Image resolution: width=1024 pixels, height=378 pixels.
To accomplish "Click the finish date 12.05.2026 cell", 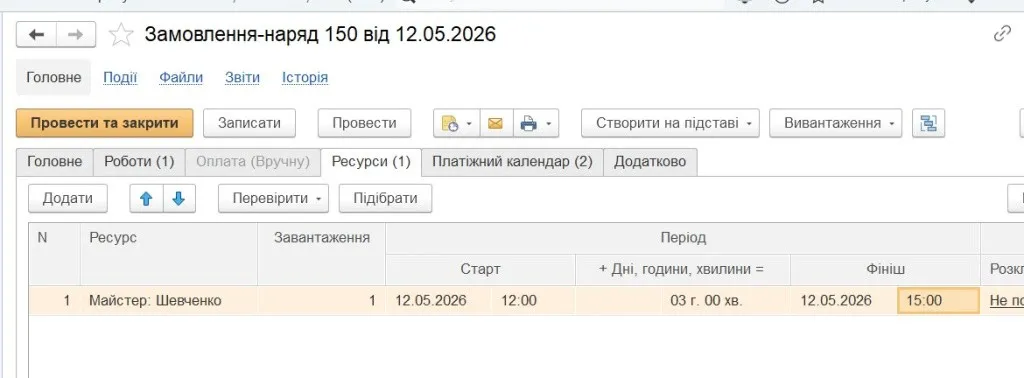I will (x=844, y=300).
